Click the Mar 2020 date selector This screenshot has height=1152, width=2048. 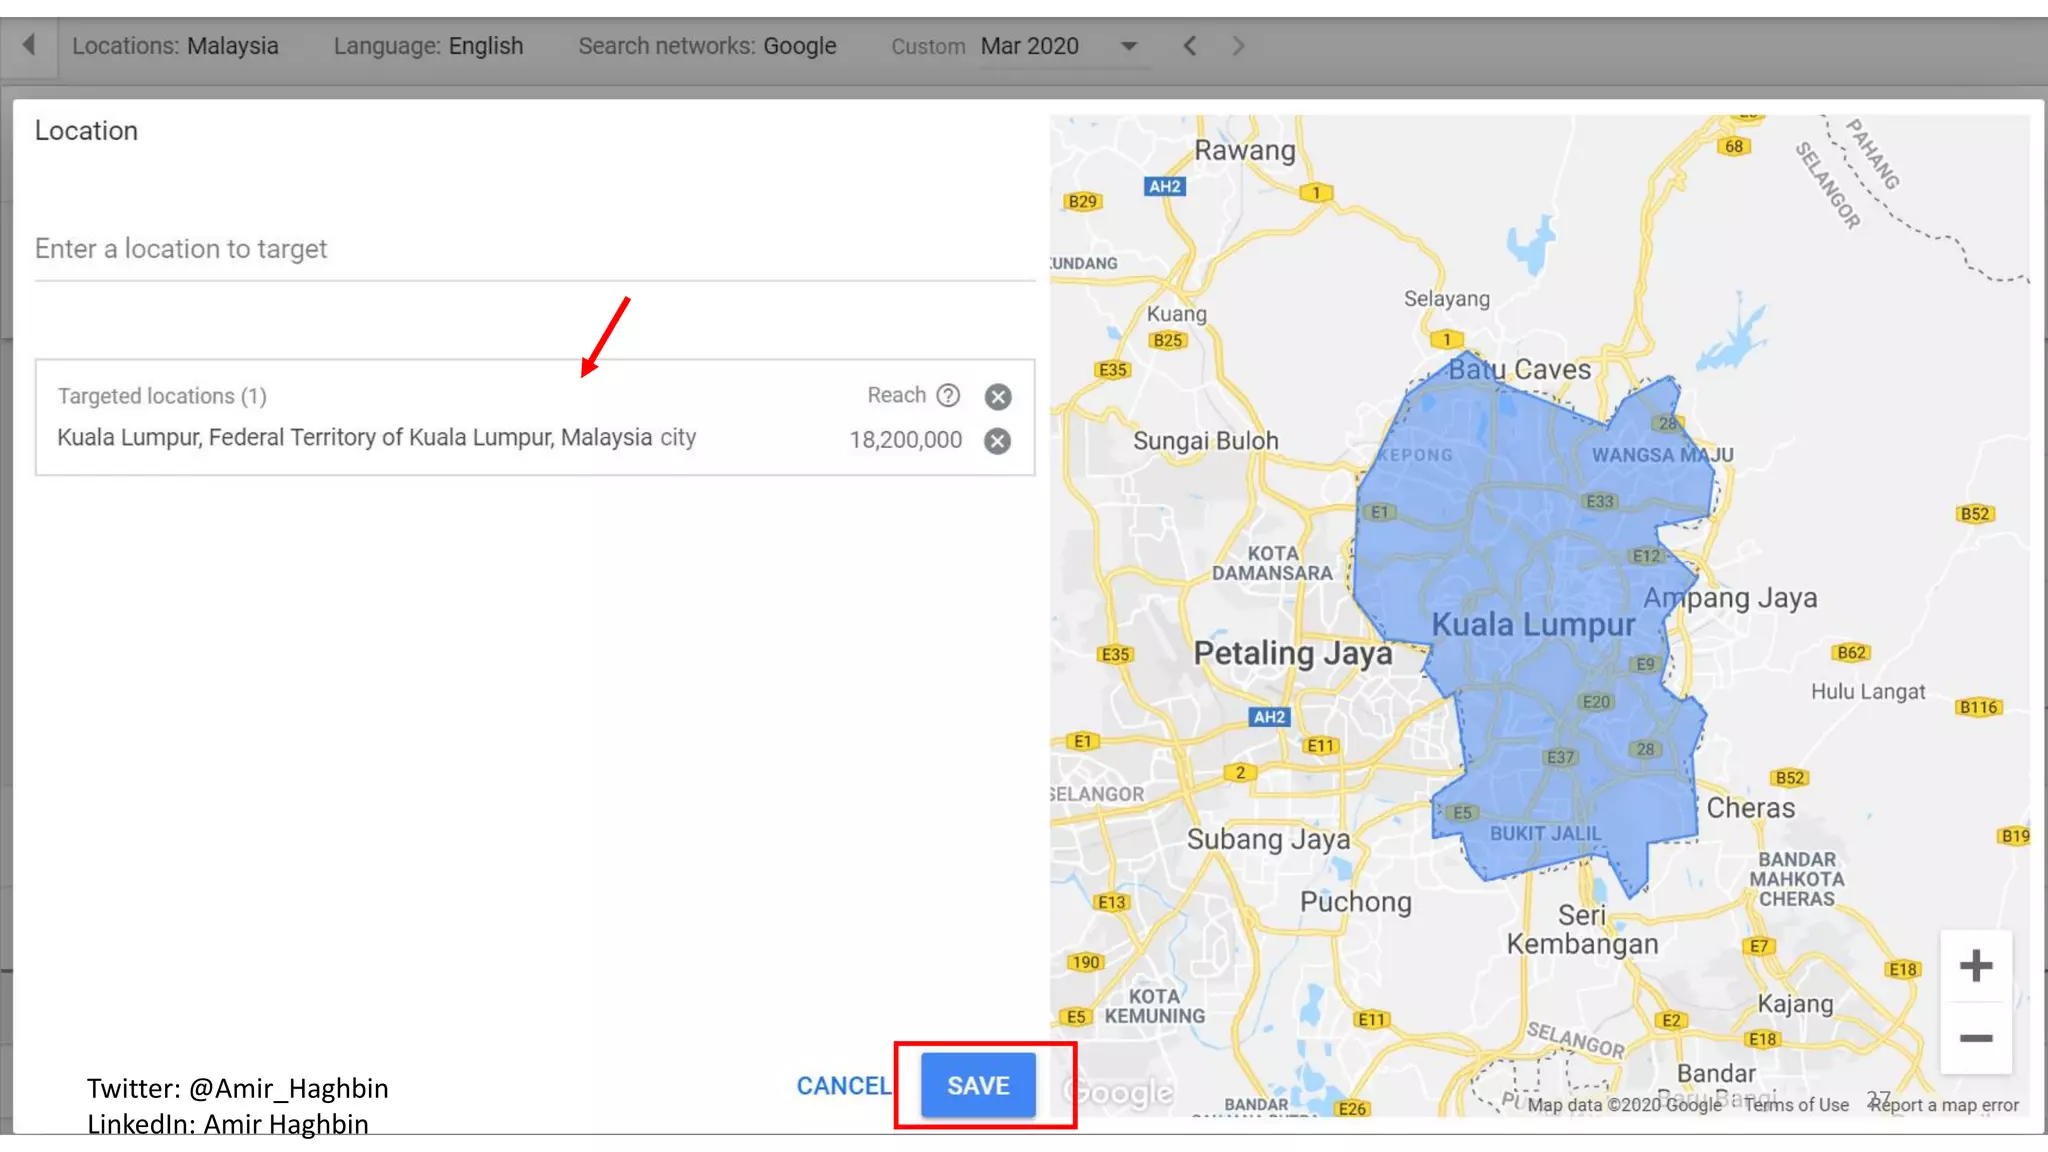[1029, 46]
